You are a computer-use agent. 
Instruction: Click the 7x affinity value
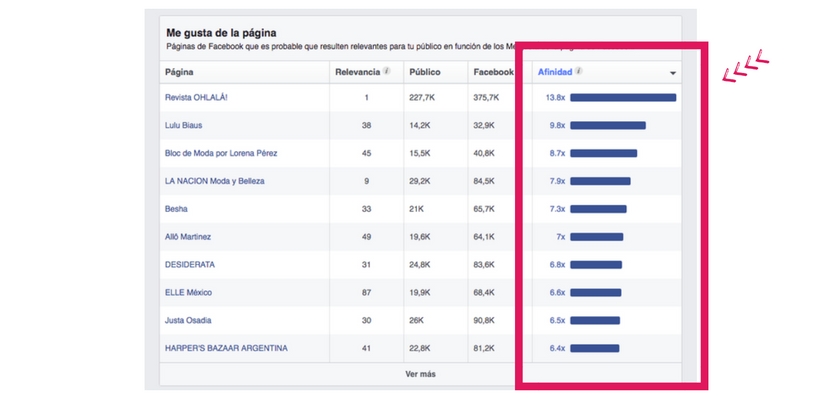(560, 237)
